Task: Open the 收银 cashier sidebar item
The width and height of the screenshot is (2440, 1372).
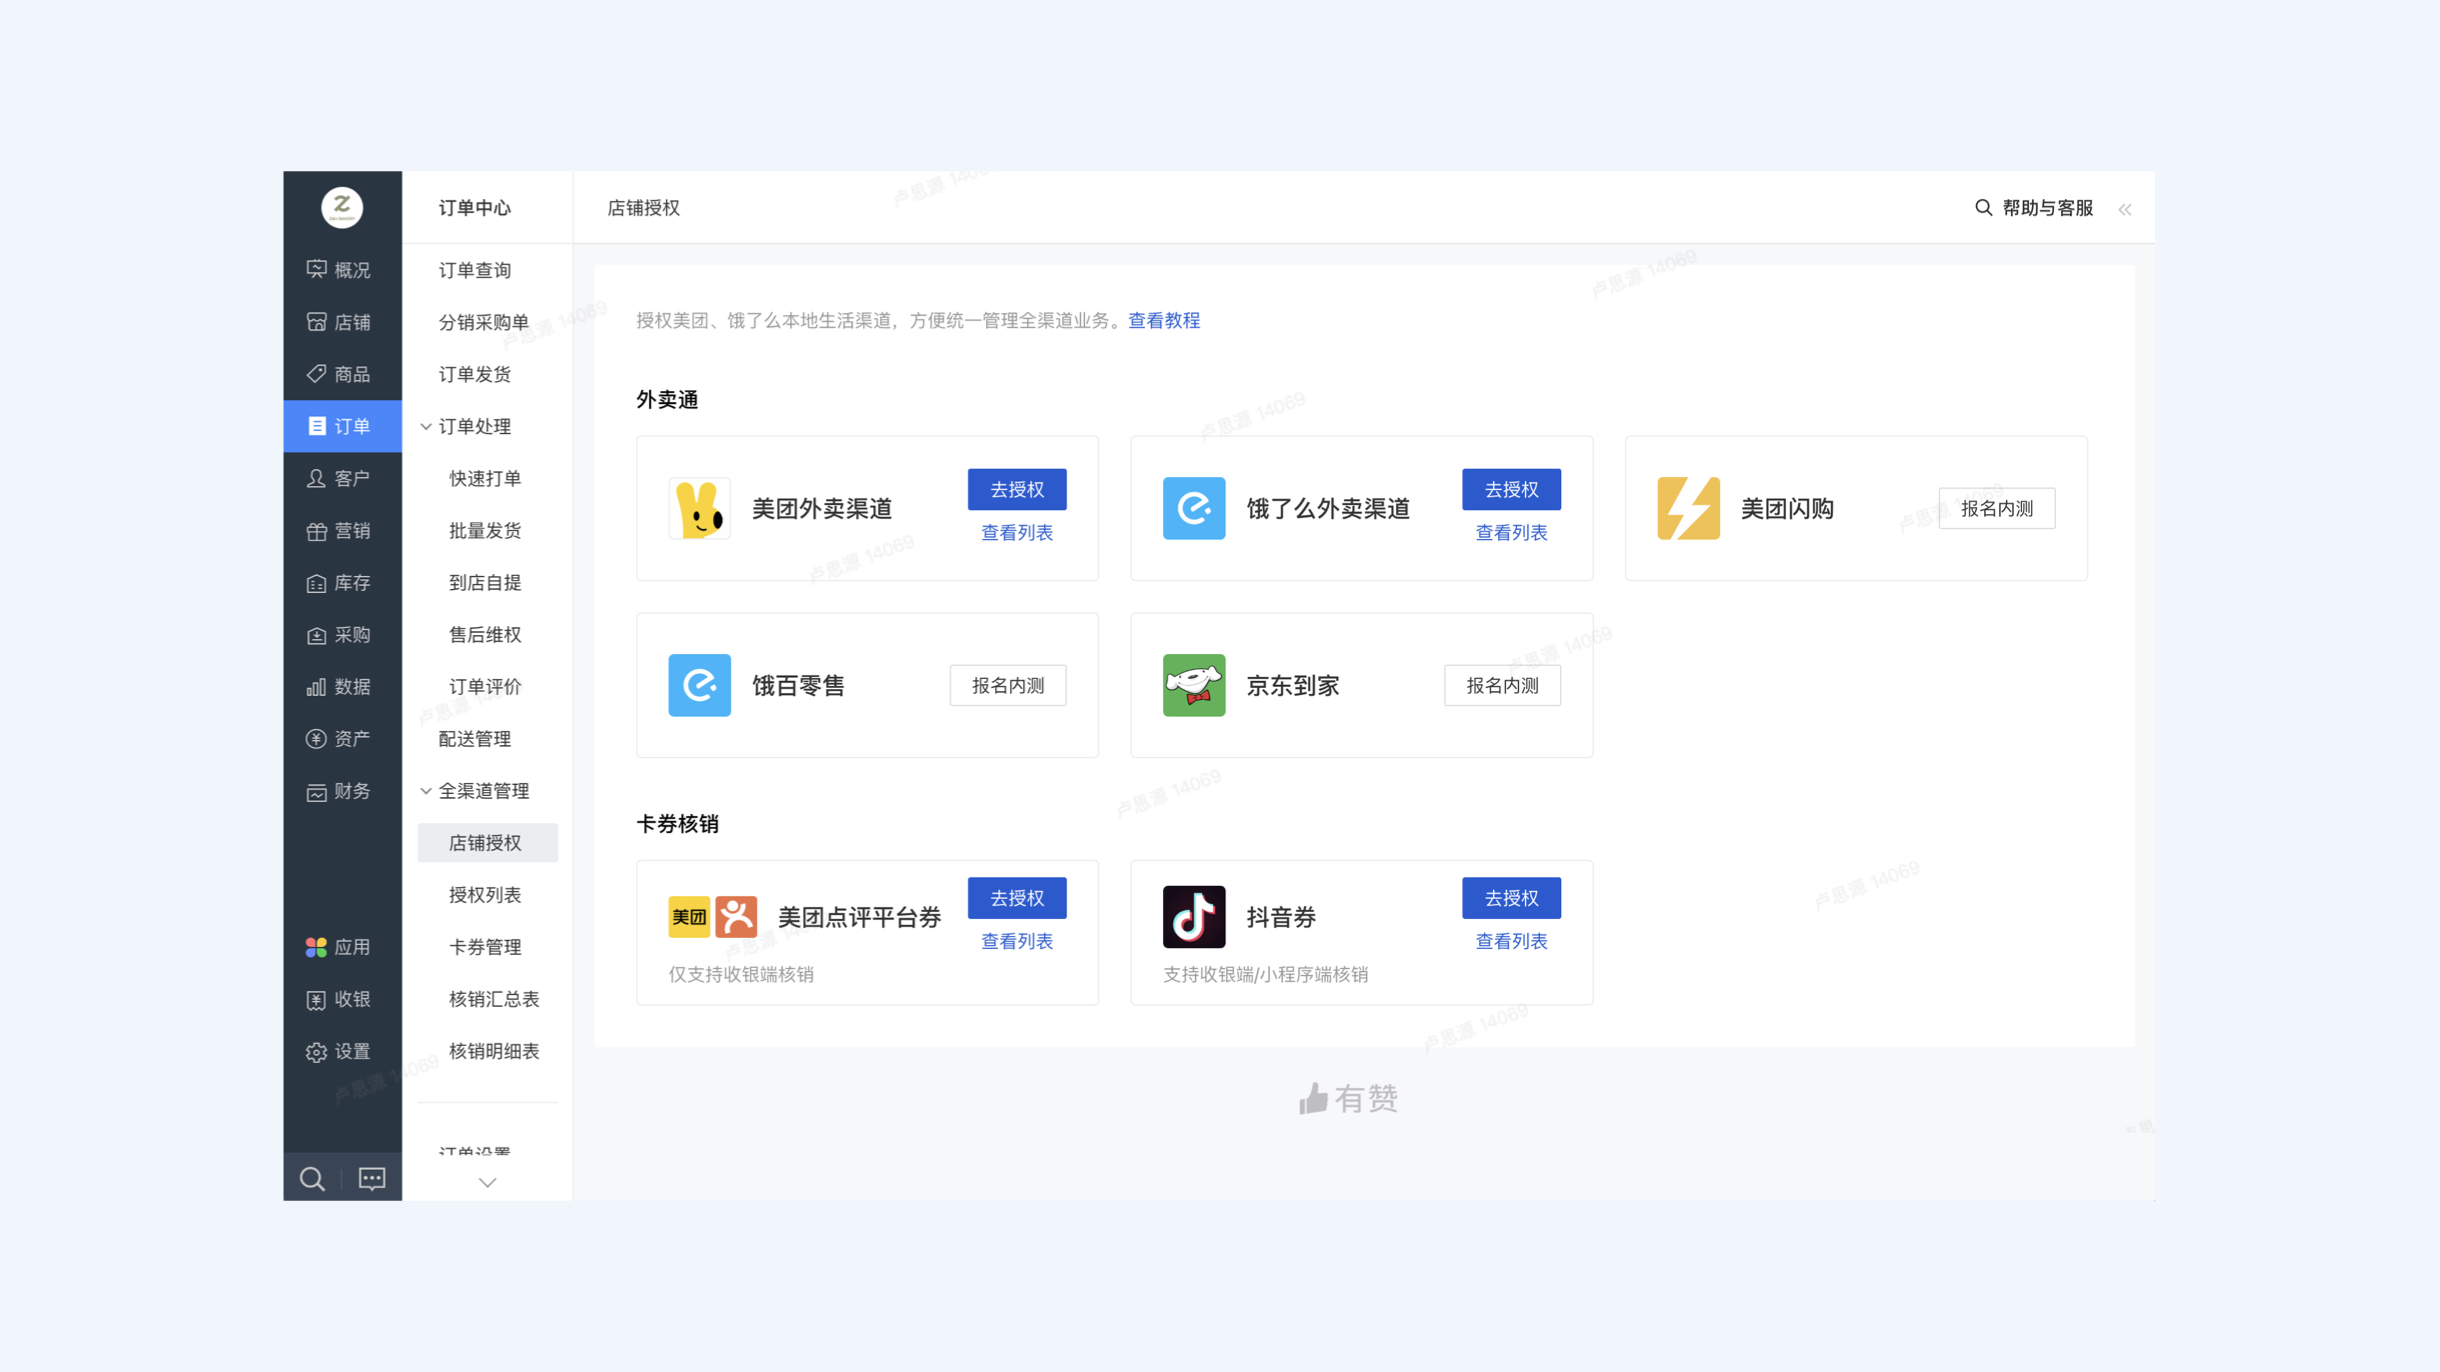Action: [342, 999]
